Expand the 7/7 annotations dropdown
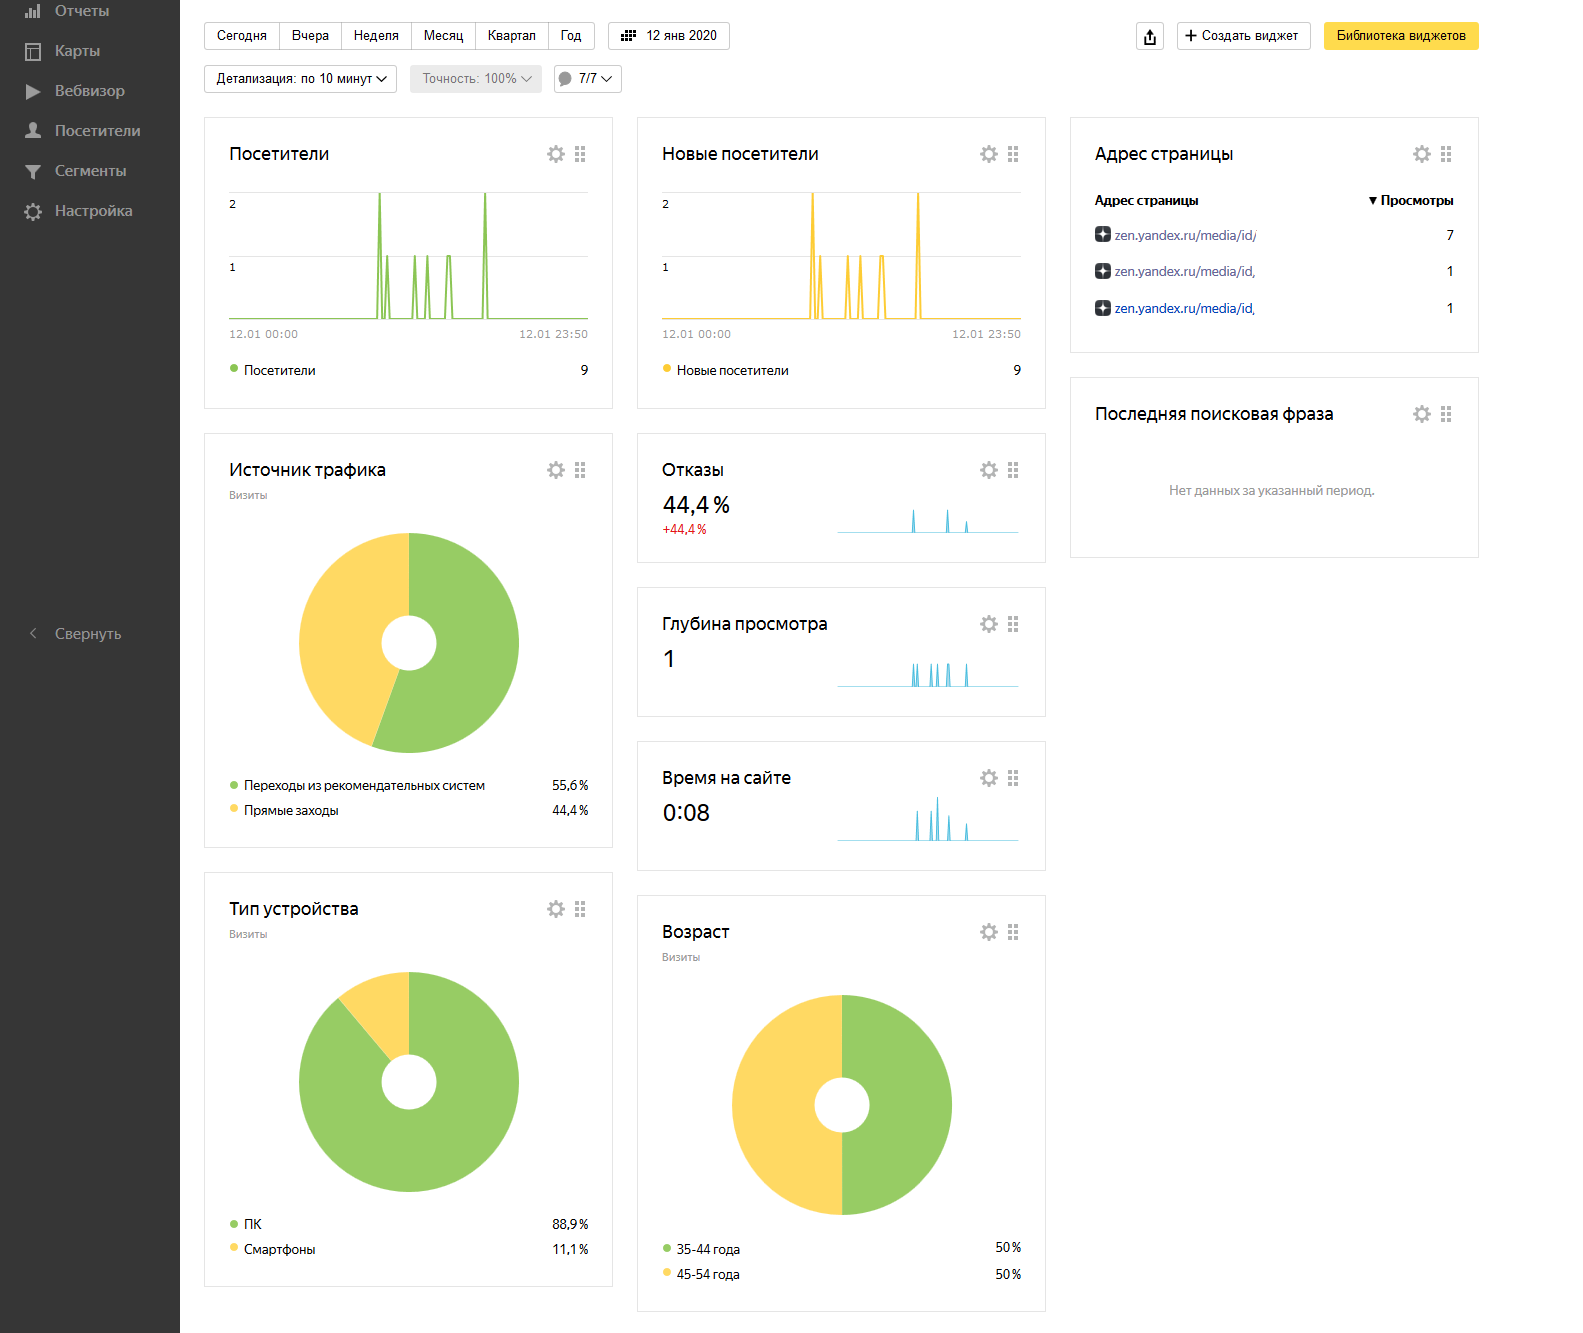 (587, 79)
